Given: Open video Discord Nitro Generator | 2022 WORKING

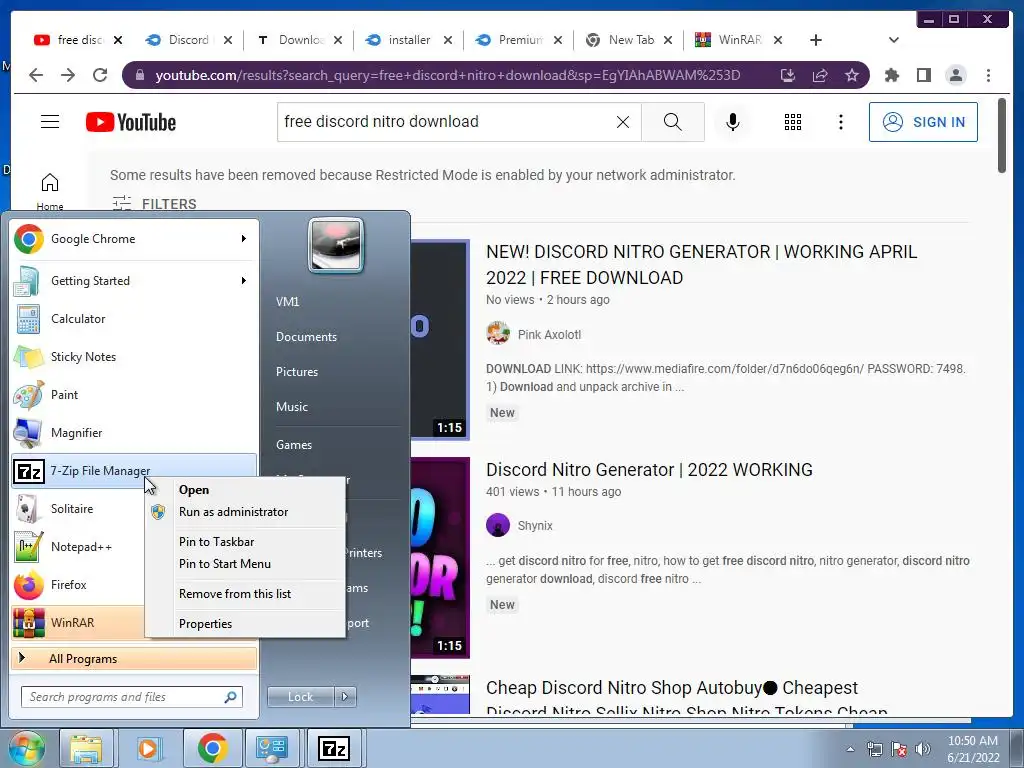Looking at the screenshot, I should click(x=649, y=470).
